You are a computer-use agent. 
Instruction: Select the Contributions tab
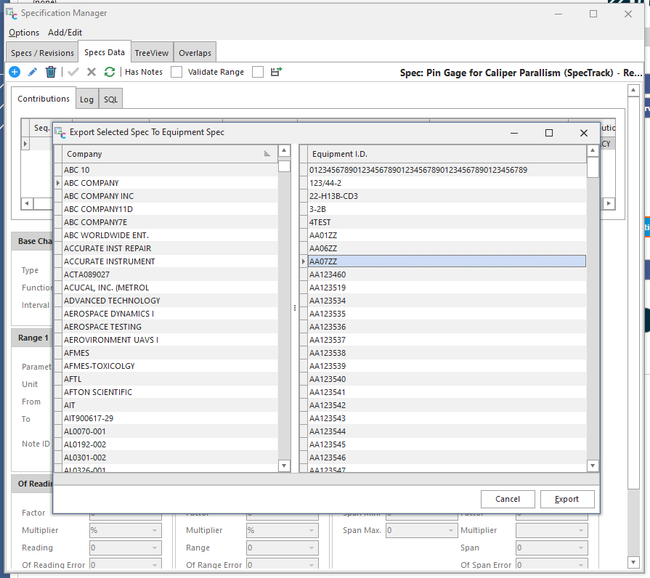(44, 99)
